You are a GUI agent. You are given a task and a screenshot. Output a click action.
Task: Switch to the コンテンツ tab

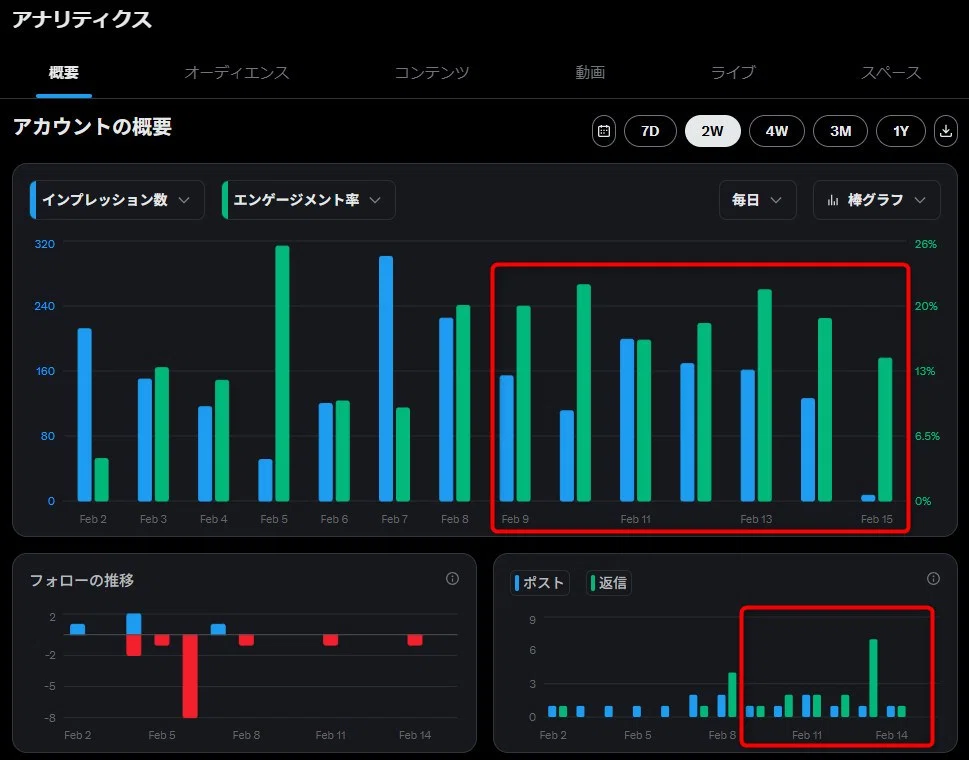432,72
